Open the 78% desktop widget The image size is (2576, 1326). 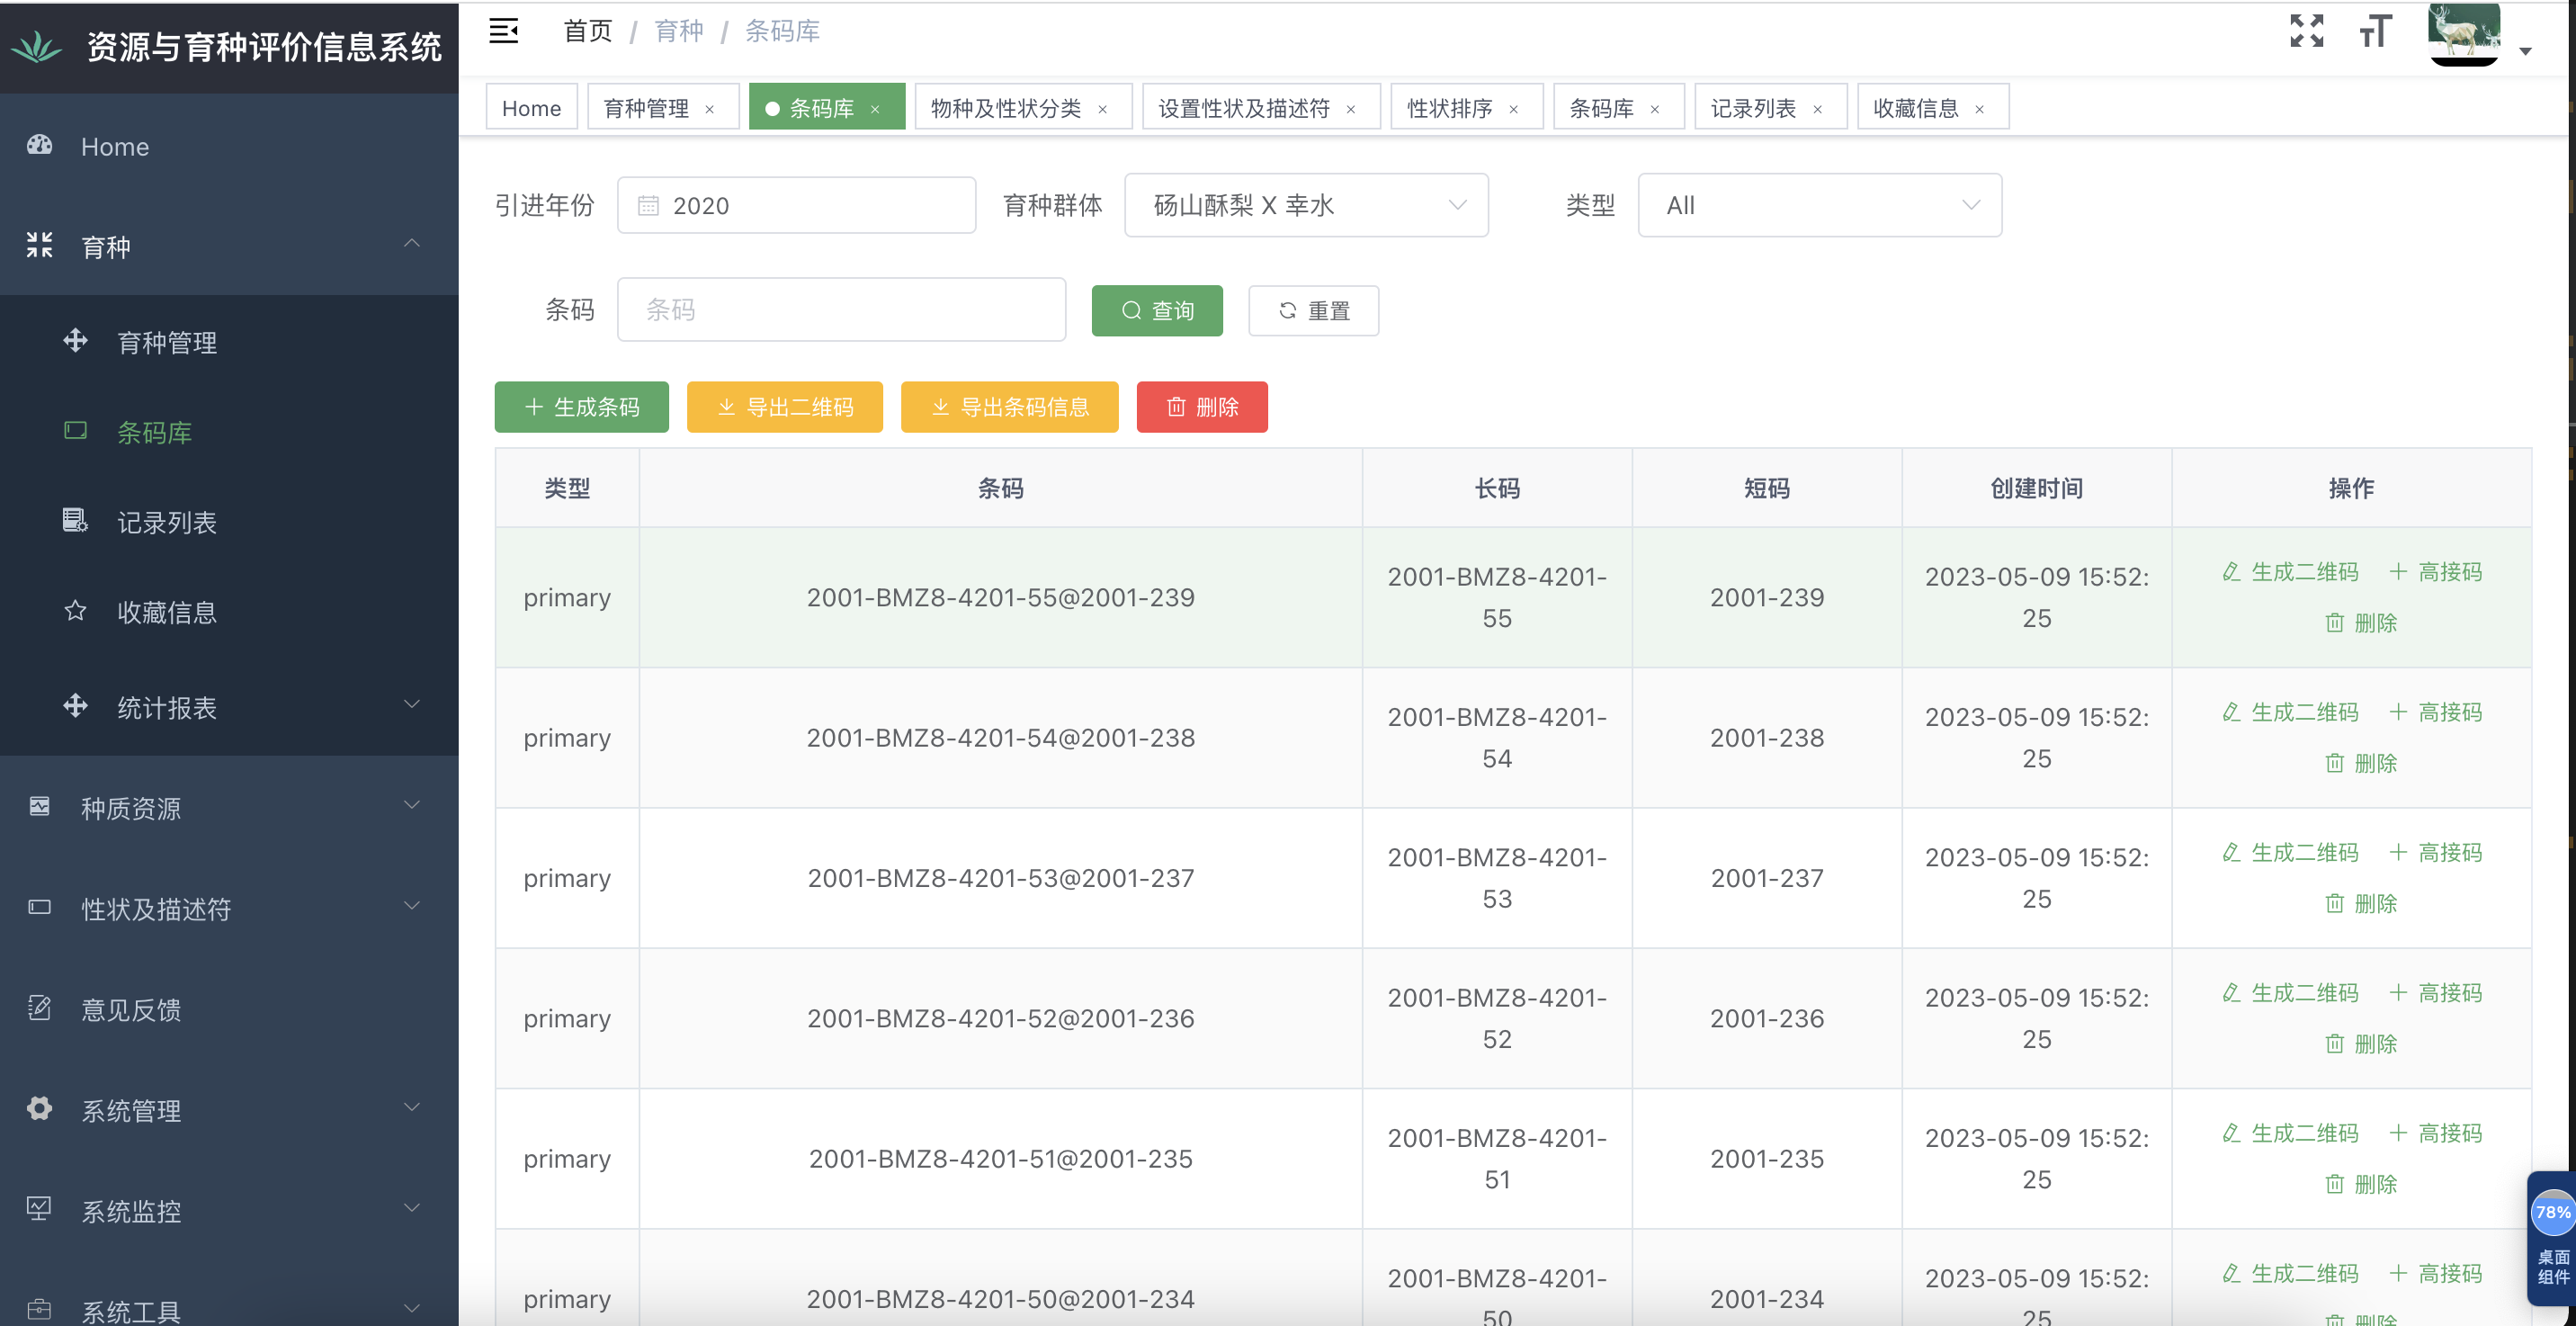[x=2551, y=1238]
